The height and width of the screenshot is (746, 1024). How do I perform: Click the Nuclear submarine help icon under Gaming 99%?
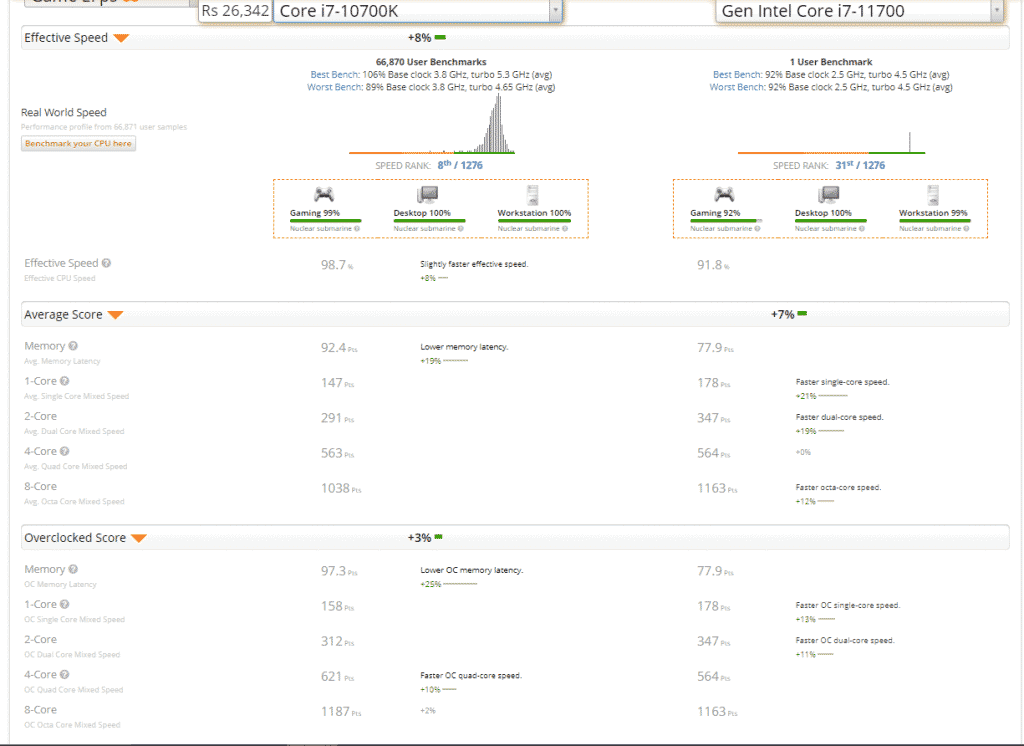[357, 229]
